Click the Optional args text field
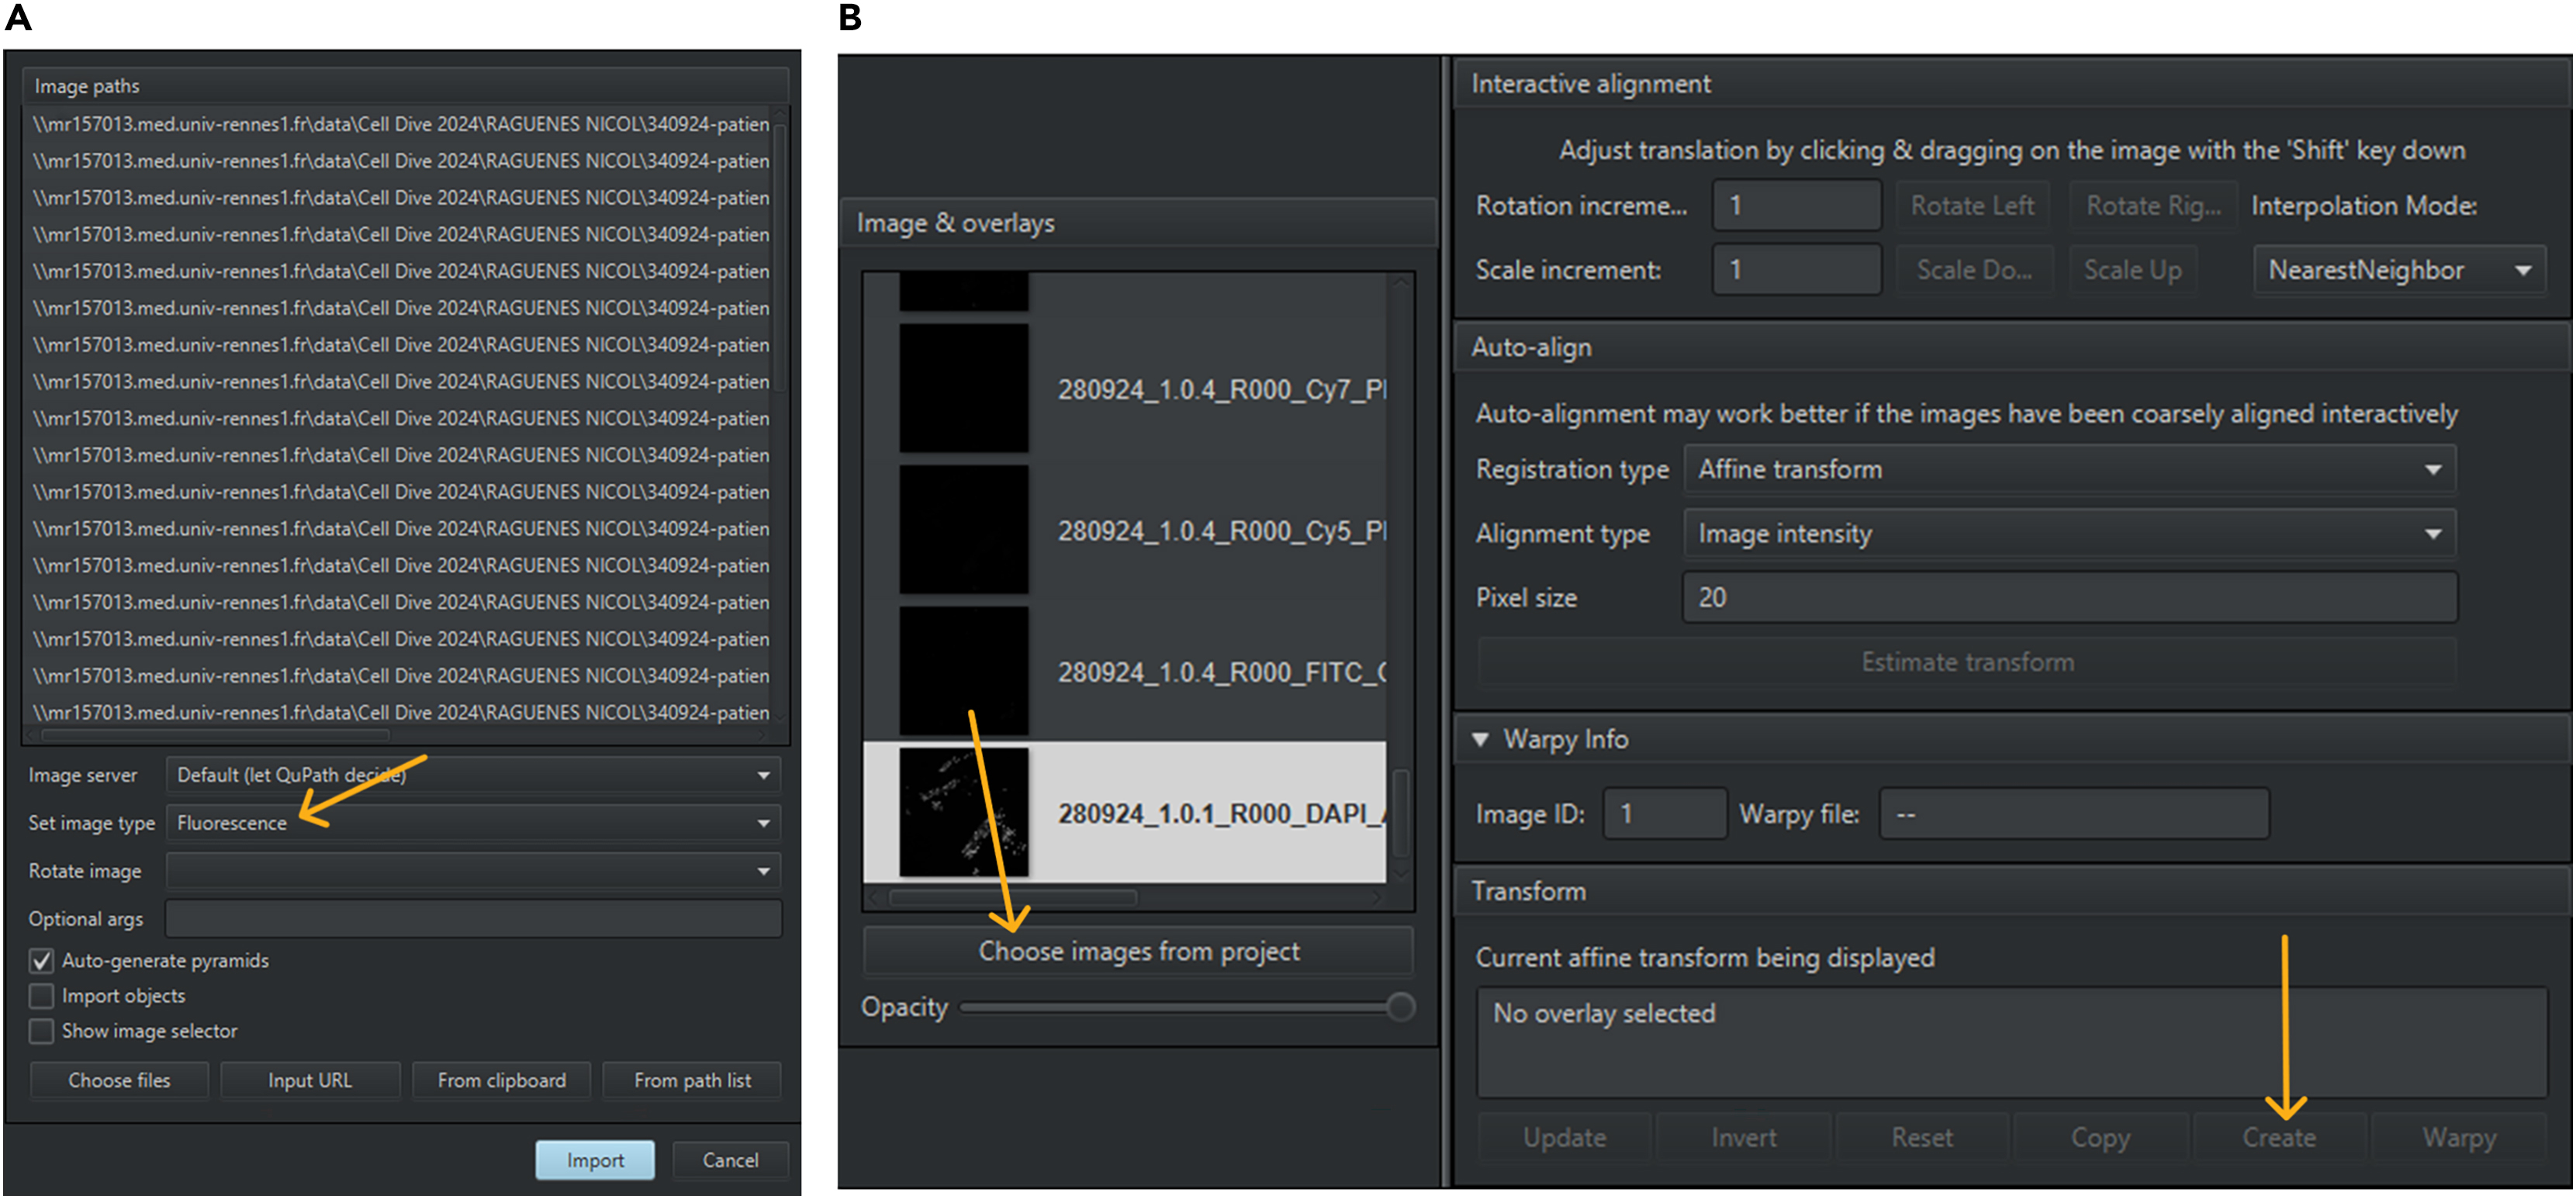2576x1199 pixels. point(473,918)
